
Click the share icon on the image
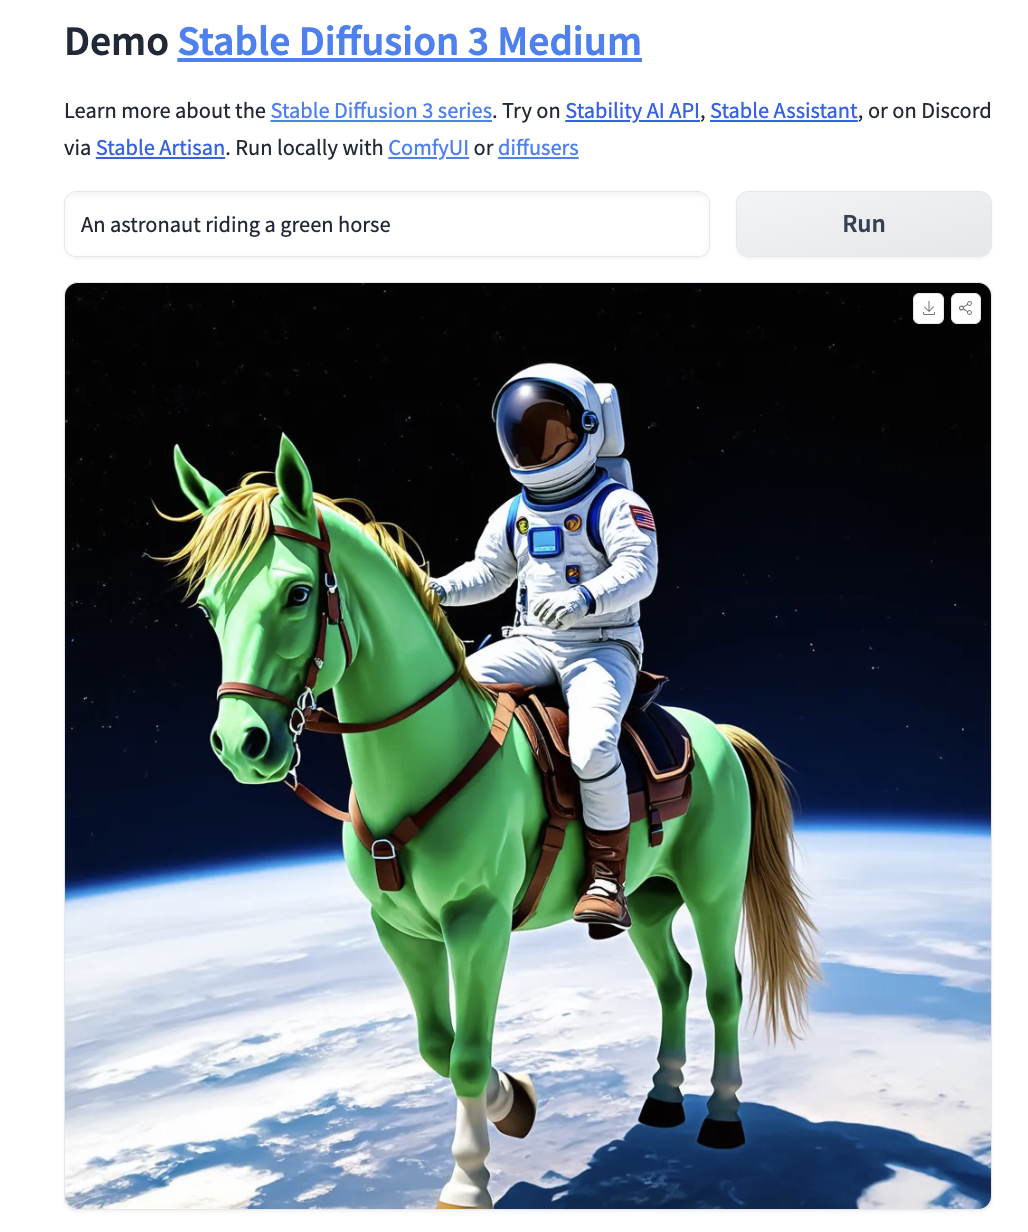tap(966, 309)
